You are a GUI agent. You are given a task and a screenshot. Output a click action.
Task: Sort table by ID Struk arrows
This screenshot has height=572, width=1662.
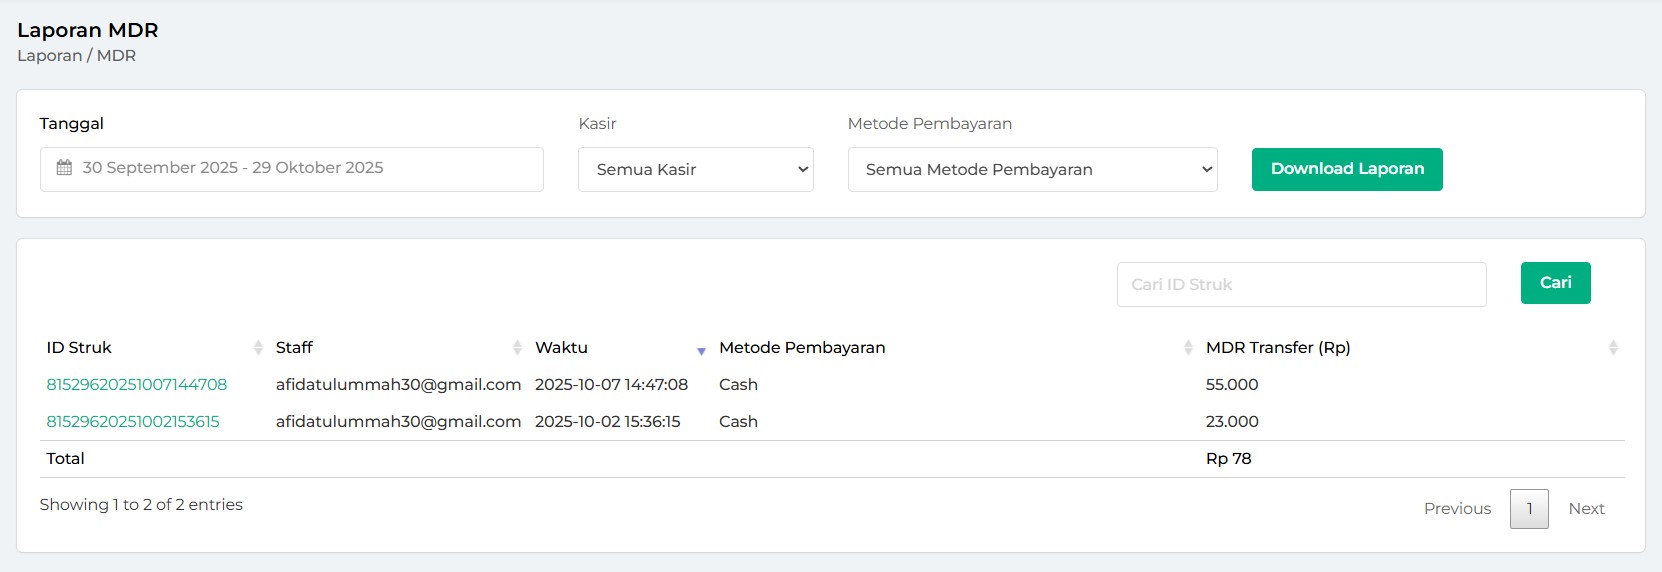pyautogui.click(x=258, y=348)
